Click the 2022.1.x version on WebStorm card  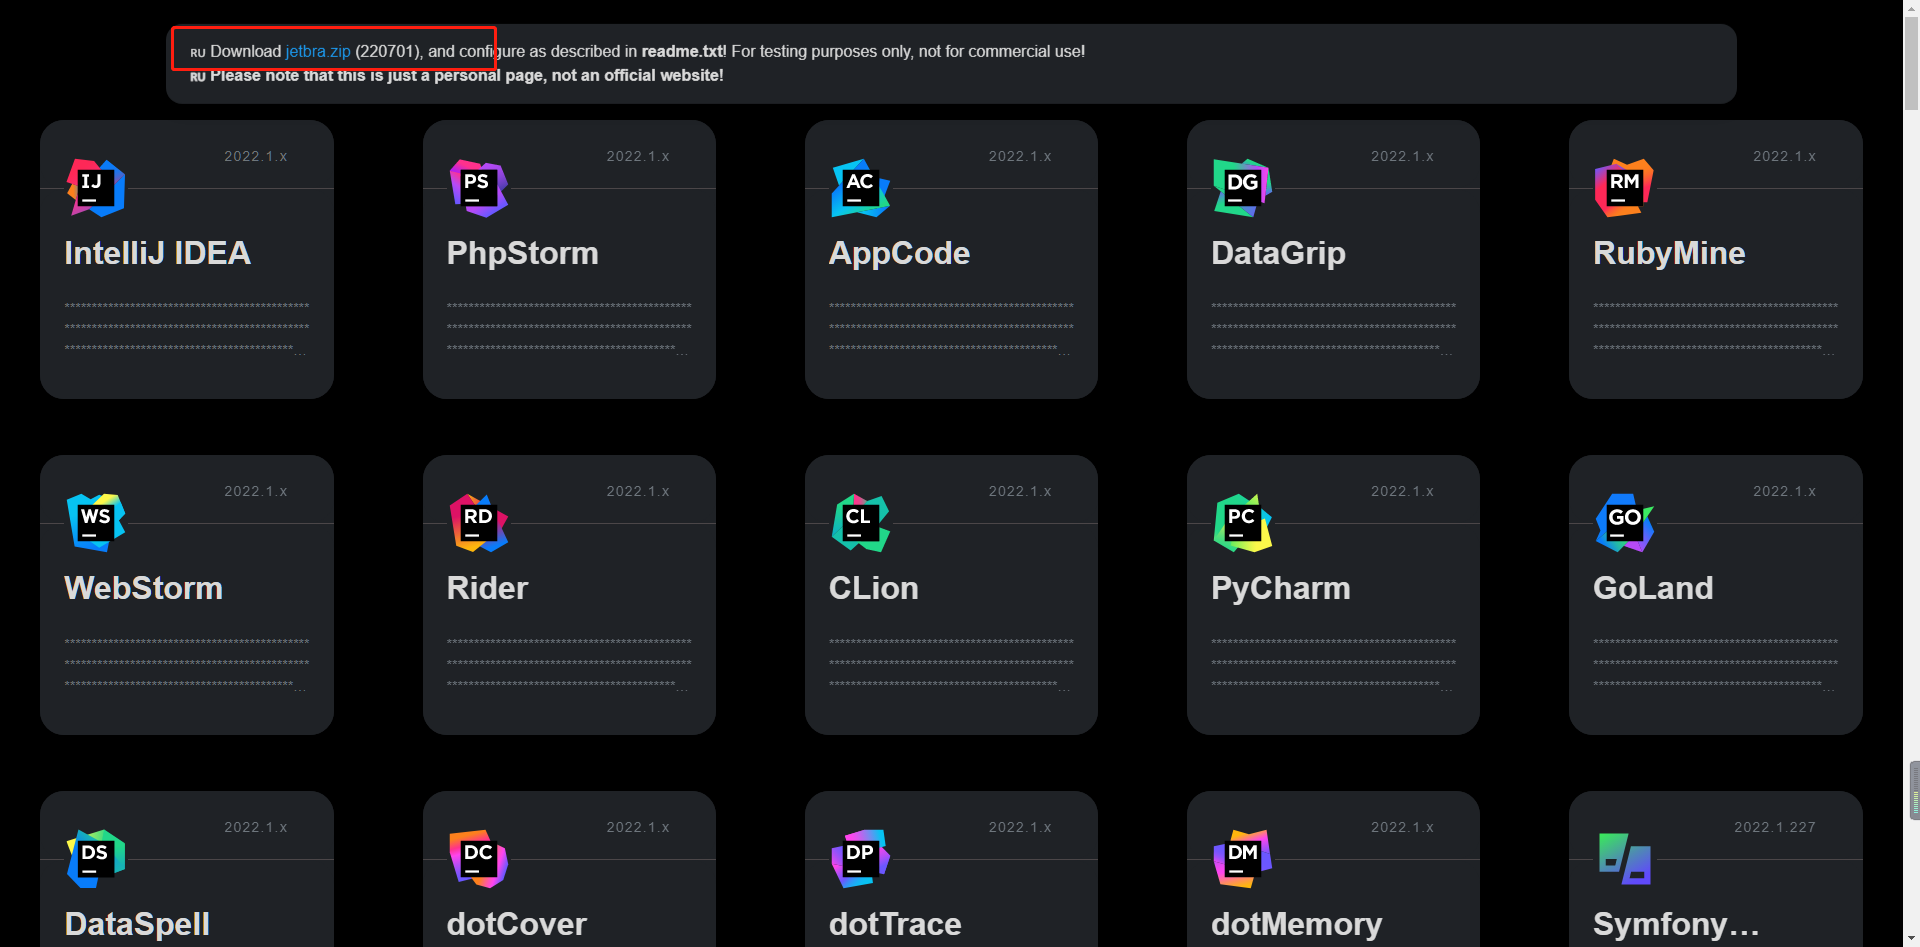point(256,491)
